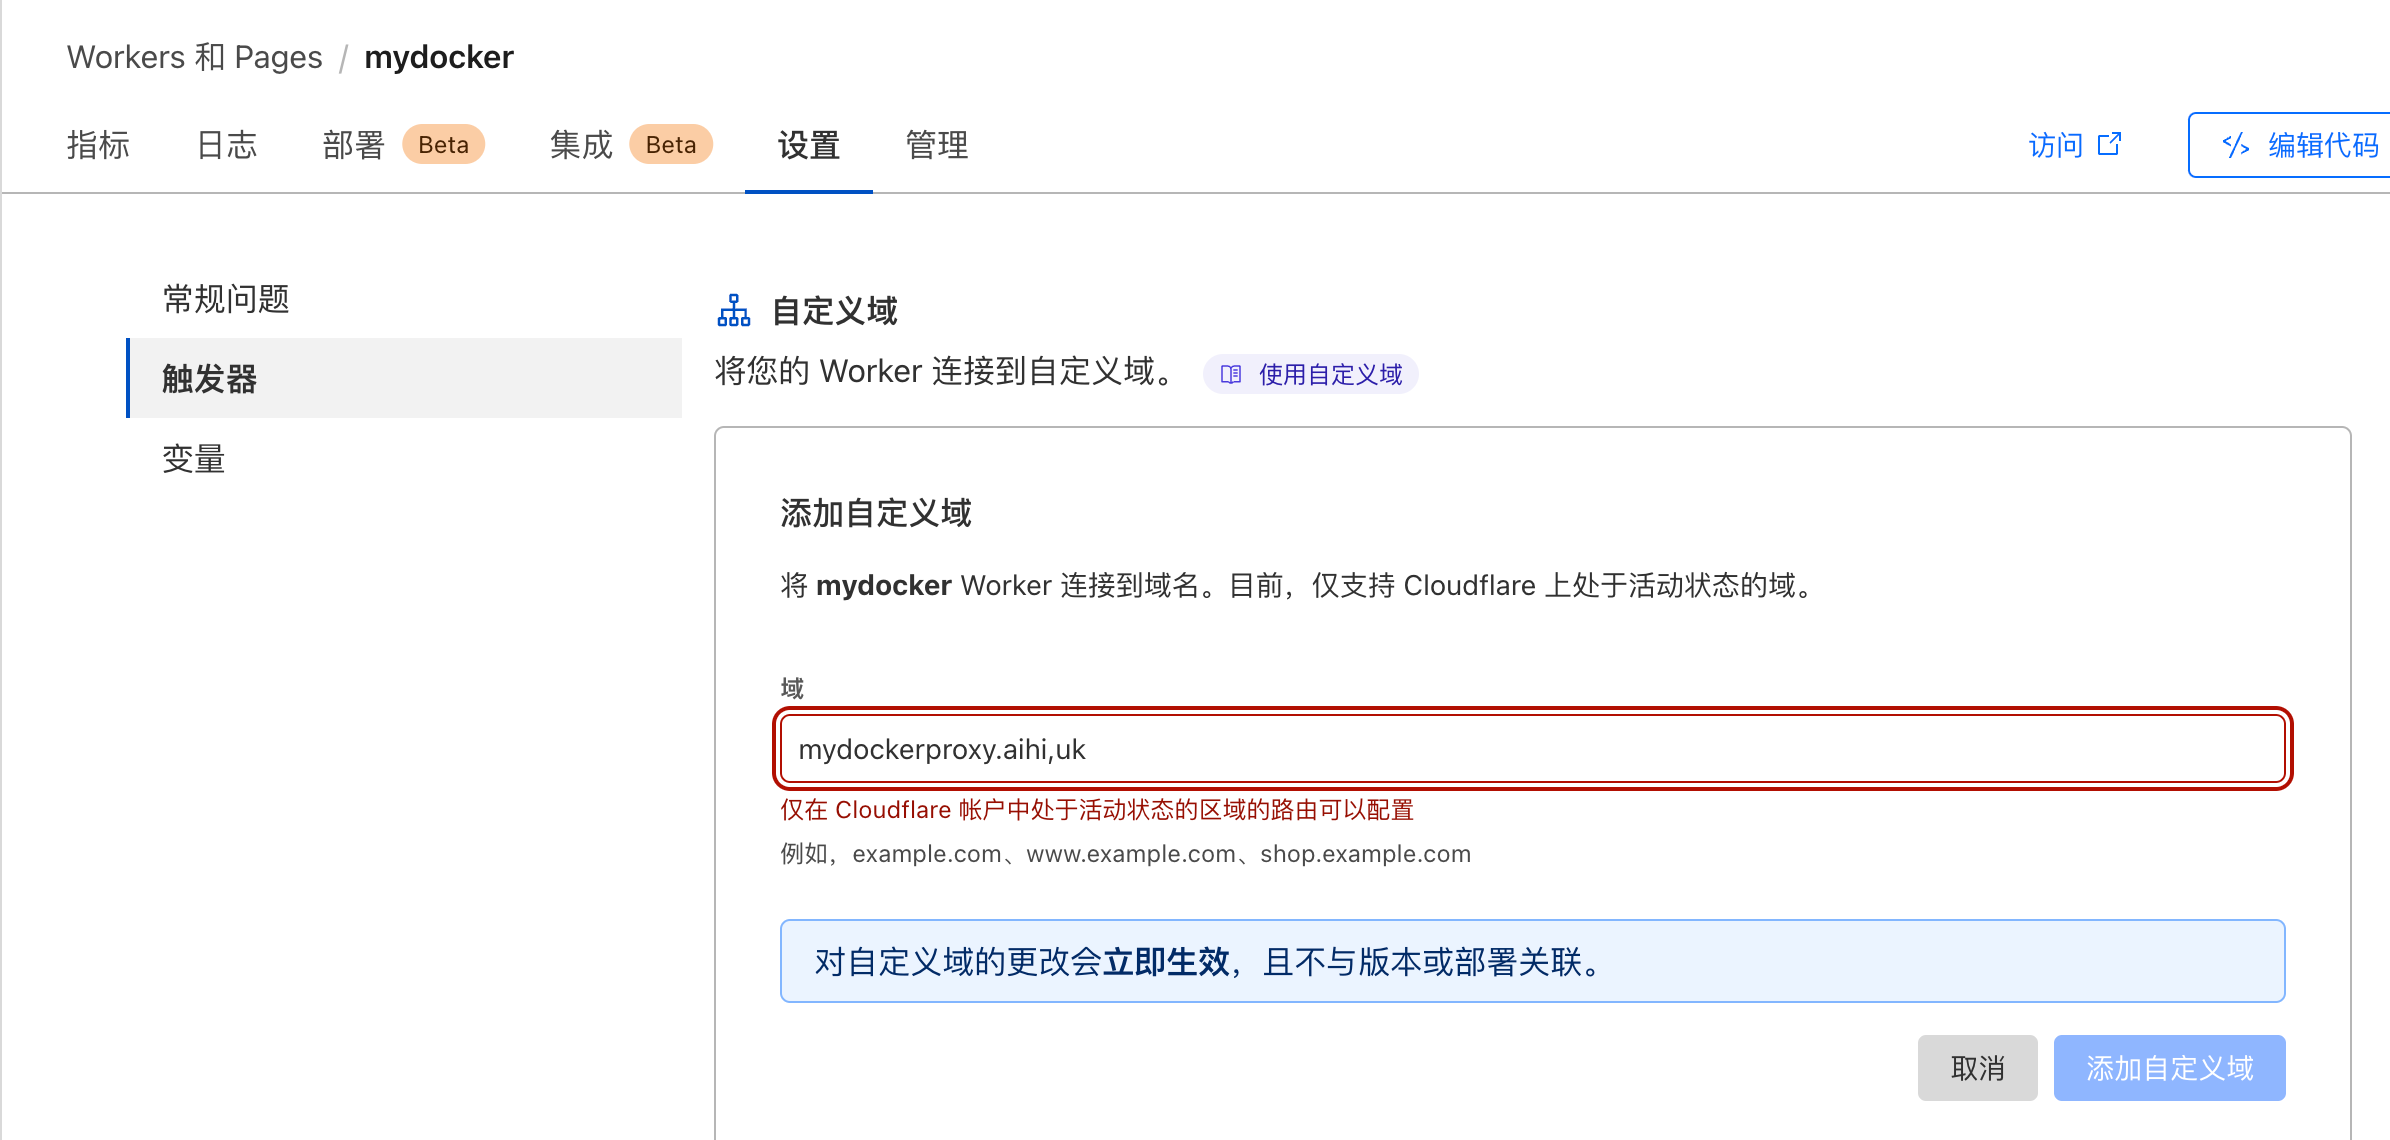The height and width of the screenshot is (1140, 2390).
Task: Select 常规问题 in the settings sidebar
Action: 226,298
